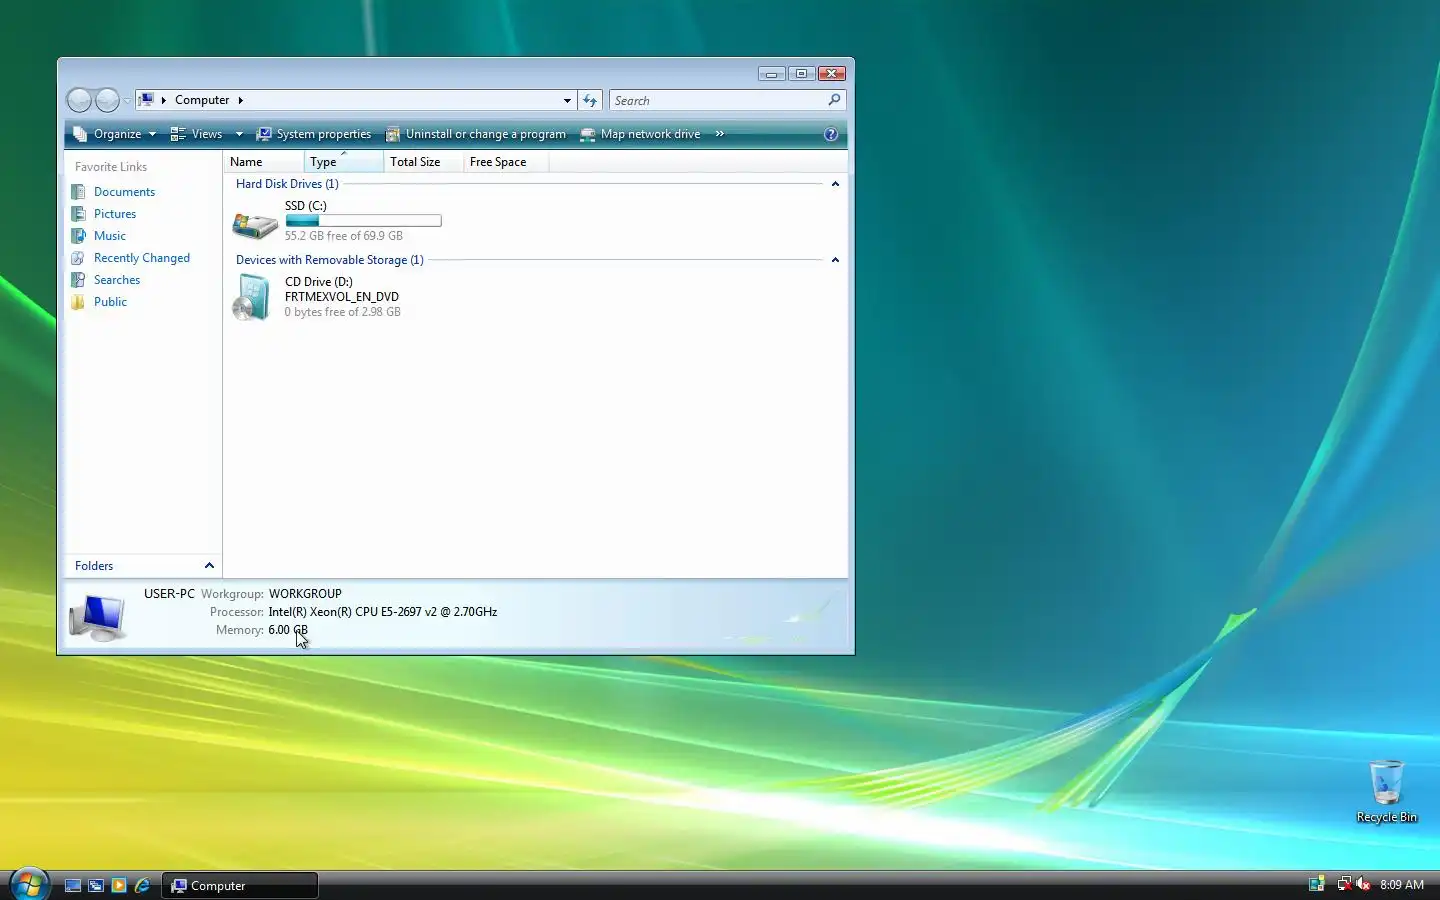The height and width of the screenshot is (900, 1440).
Task: Open the Help question mark icon
Action: click(831, 134)
